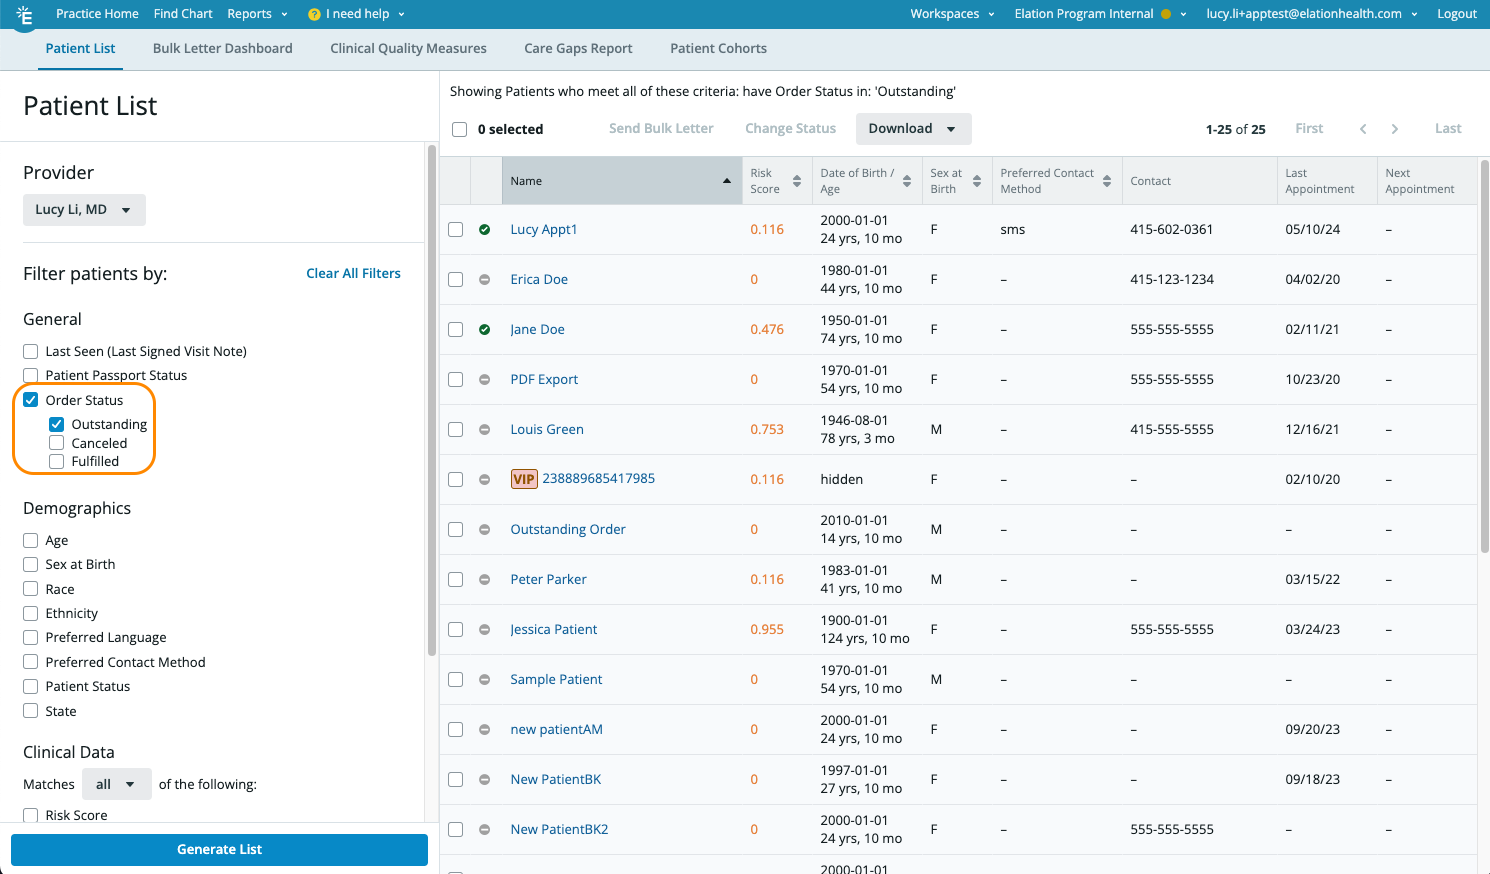1490x874 pixels.
Task: Open the Louis Green patient link
Action: point(547,429)
